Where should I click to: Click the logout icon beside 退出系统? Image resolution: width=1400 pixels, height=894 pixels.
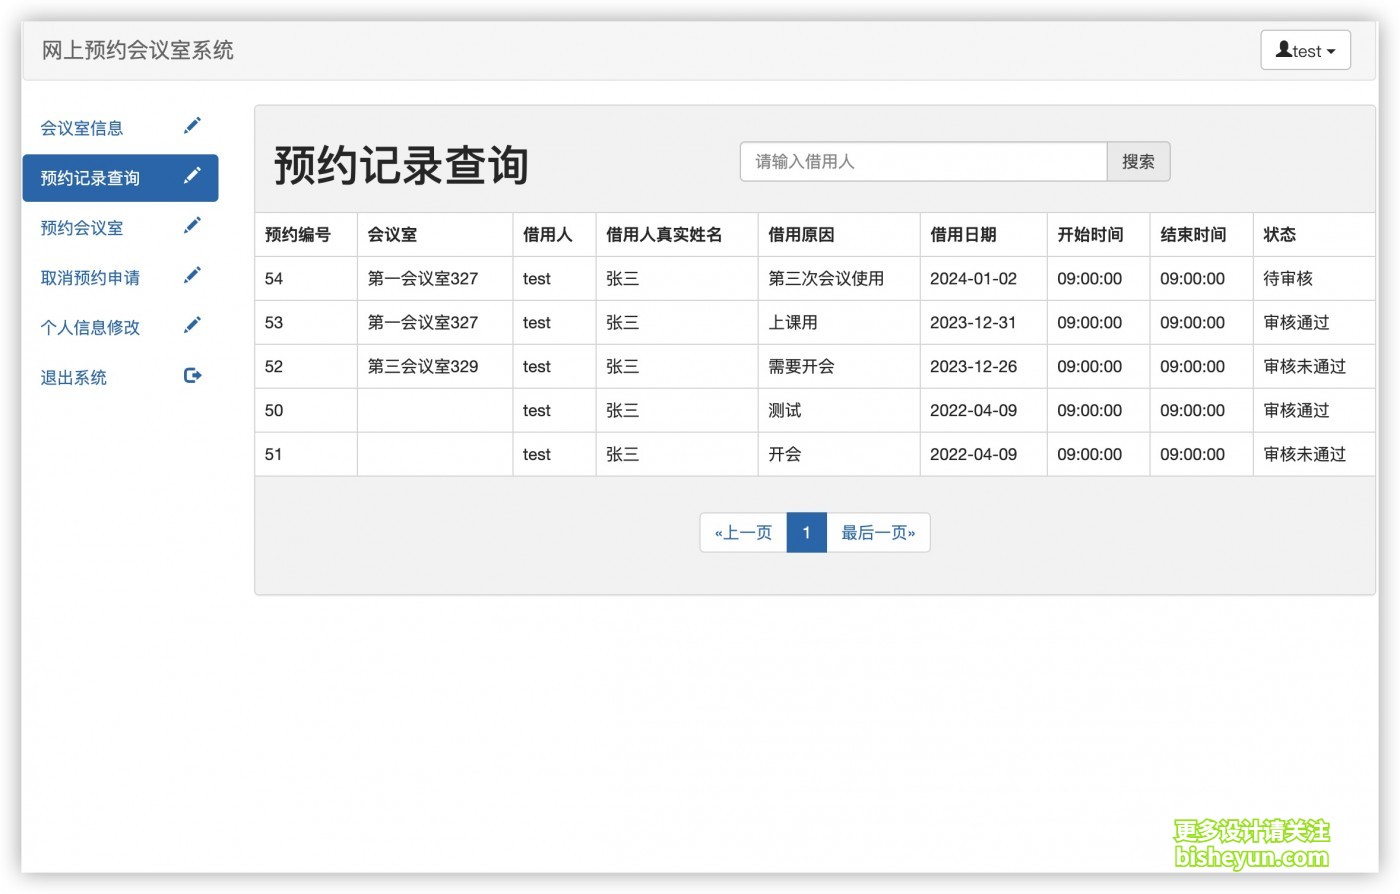pos(193,376)
